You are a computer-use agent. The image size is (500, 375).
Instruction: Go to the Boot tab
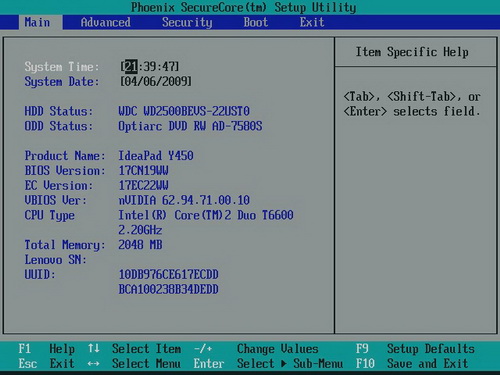(x=256, y=22)
